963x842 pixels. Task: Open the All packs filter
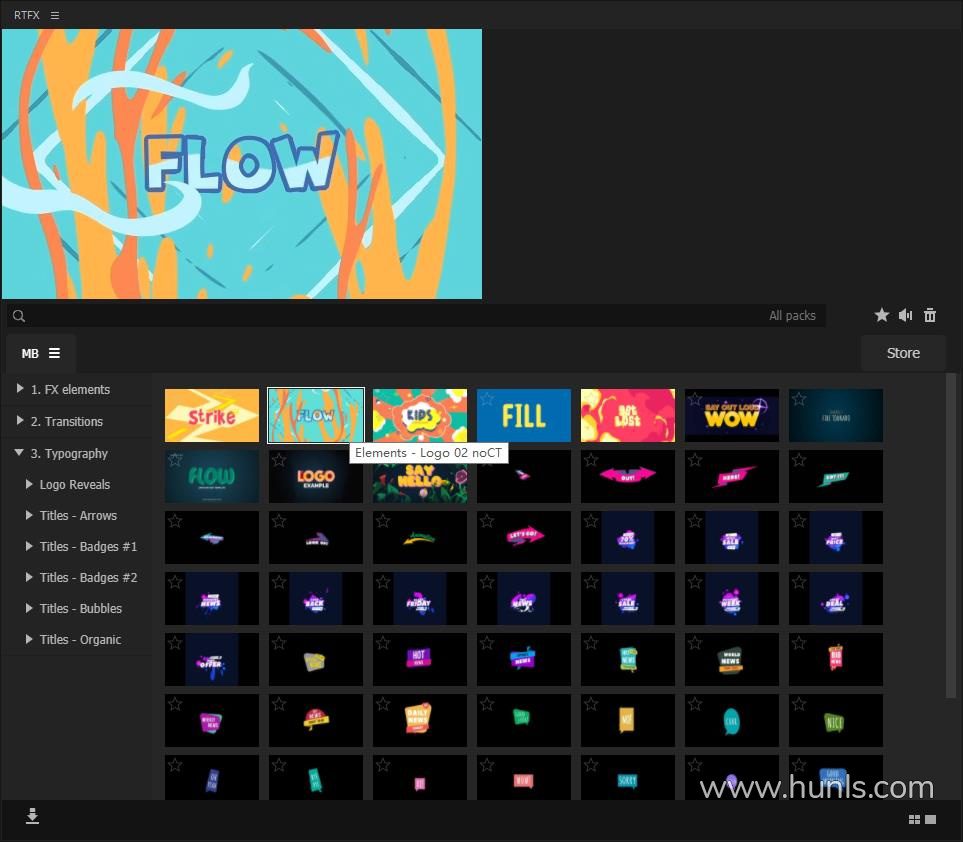click(x=792, y=316)
